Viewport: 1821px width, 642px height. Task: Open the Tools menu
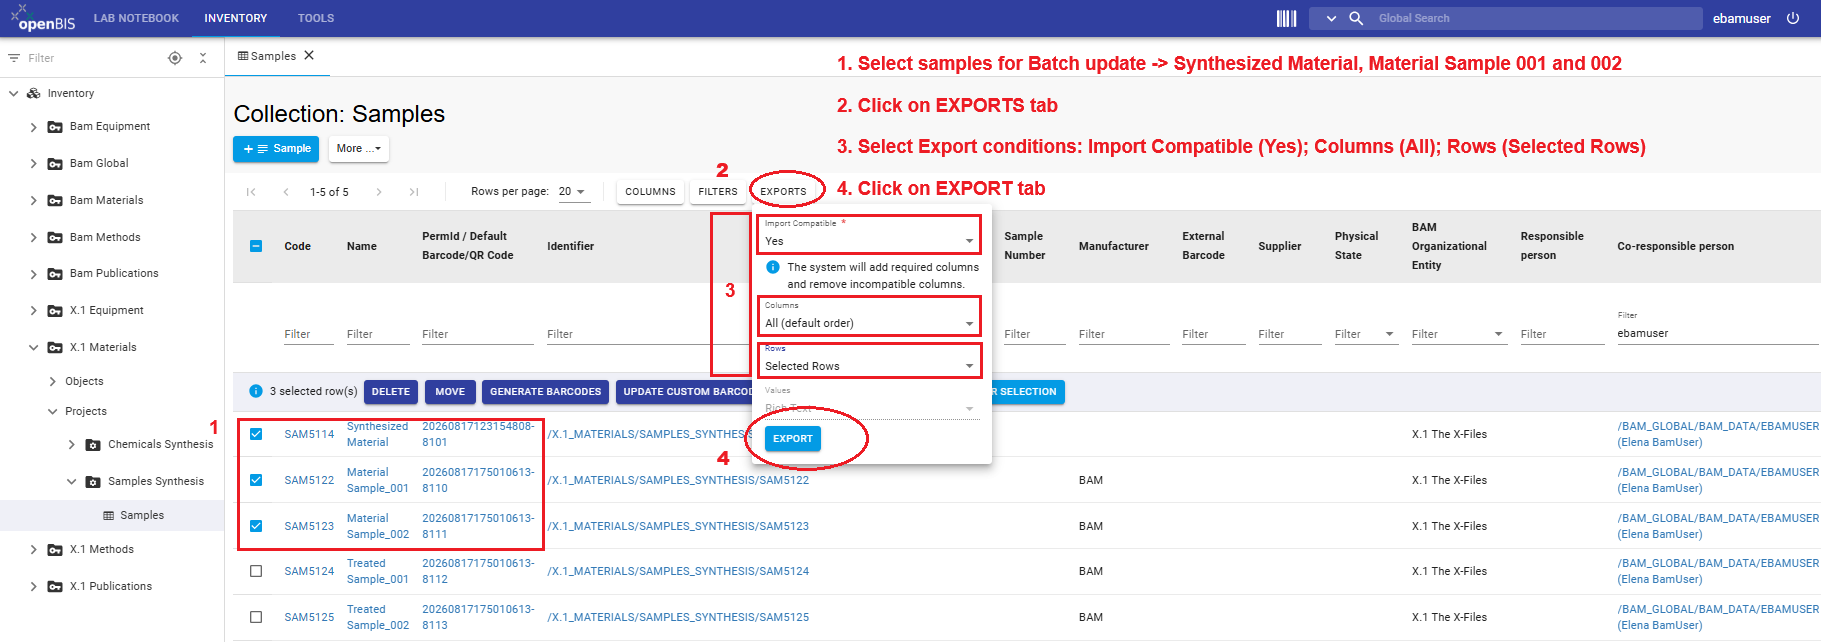(316, 18)
